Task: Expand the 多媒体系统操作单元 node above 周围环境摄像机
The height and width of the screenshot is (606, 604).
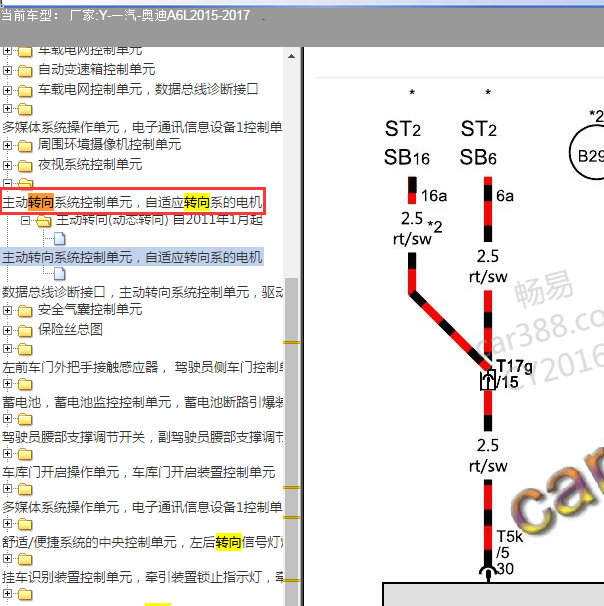Action: click(7, 108)
